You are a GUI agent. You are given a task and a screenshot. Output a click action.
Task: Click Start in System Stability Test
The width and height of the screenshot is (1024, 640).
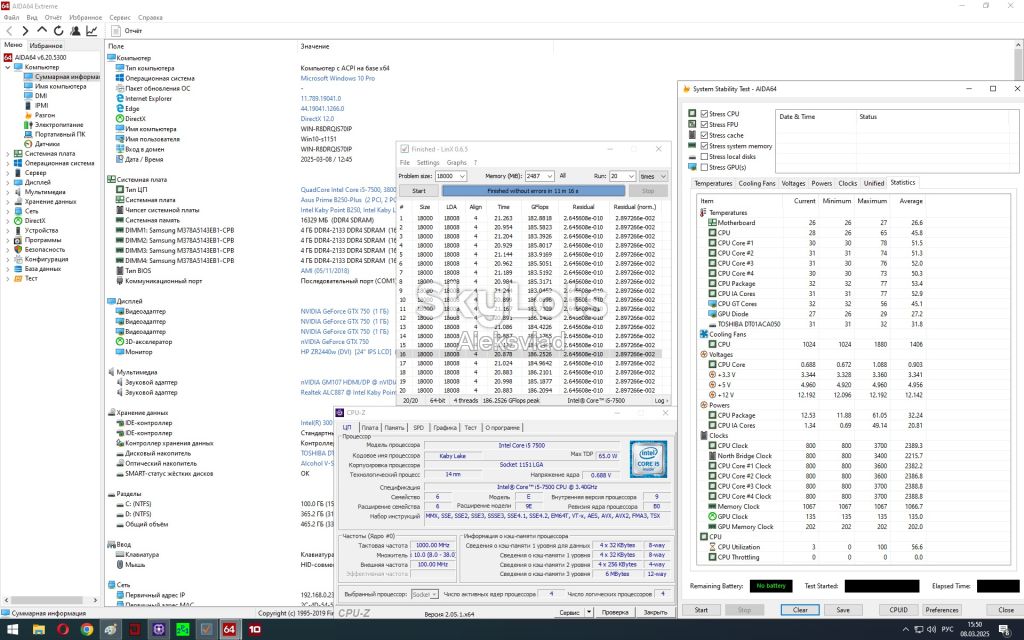701,610
